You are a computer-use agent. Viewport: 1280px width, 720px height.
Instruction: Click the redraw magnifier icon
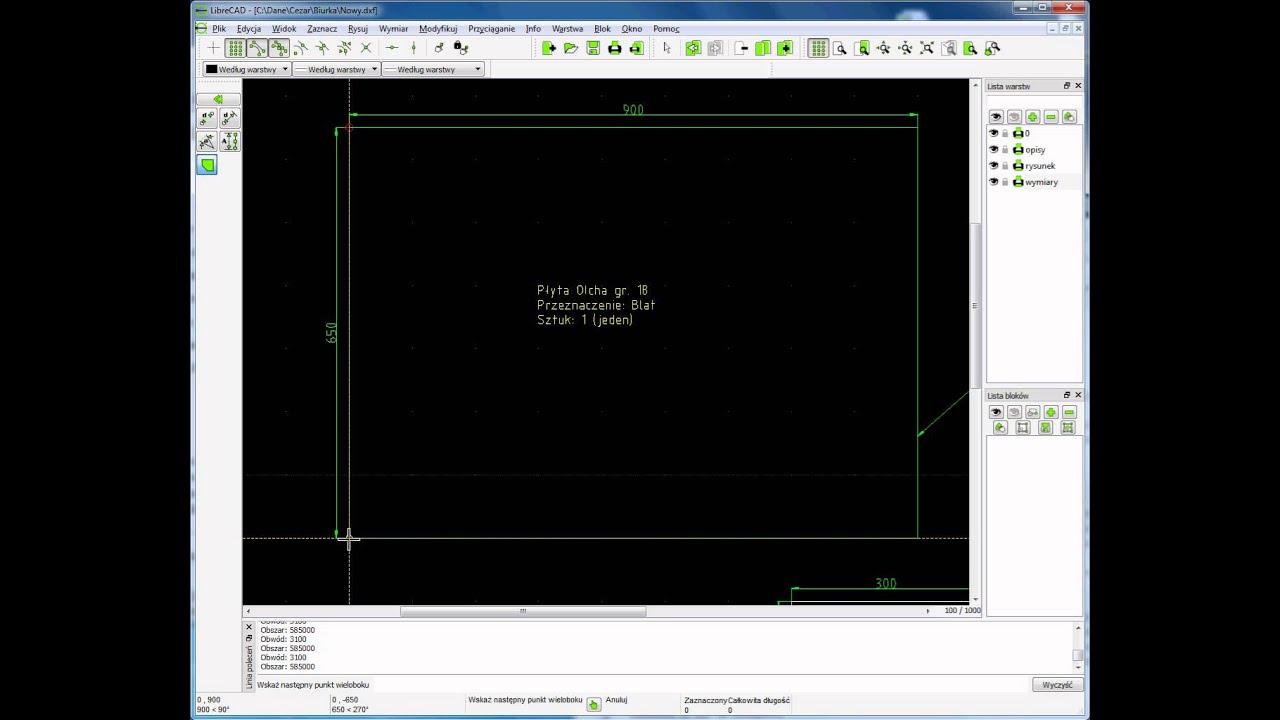[840, 48]
